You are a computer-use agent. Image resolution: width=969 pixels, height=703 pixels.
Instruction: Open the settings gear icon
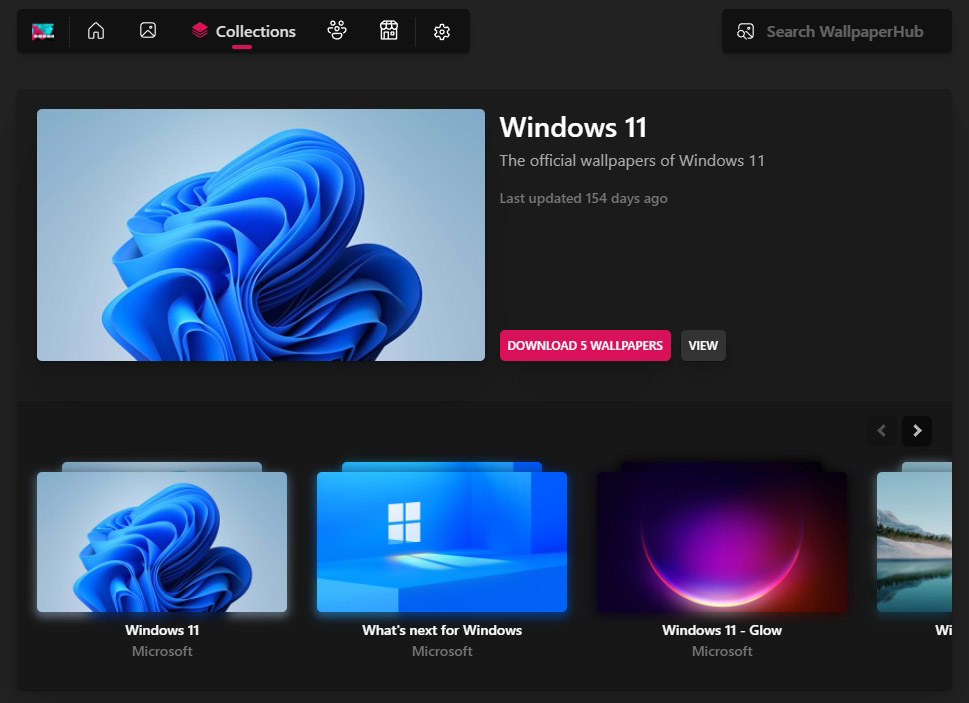pos(442,32)
